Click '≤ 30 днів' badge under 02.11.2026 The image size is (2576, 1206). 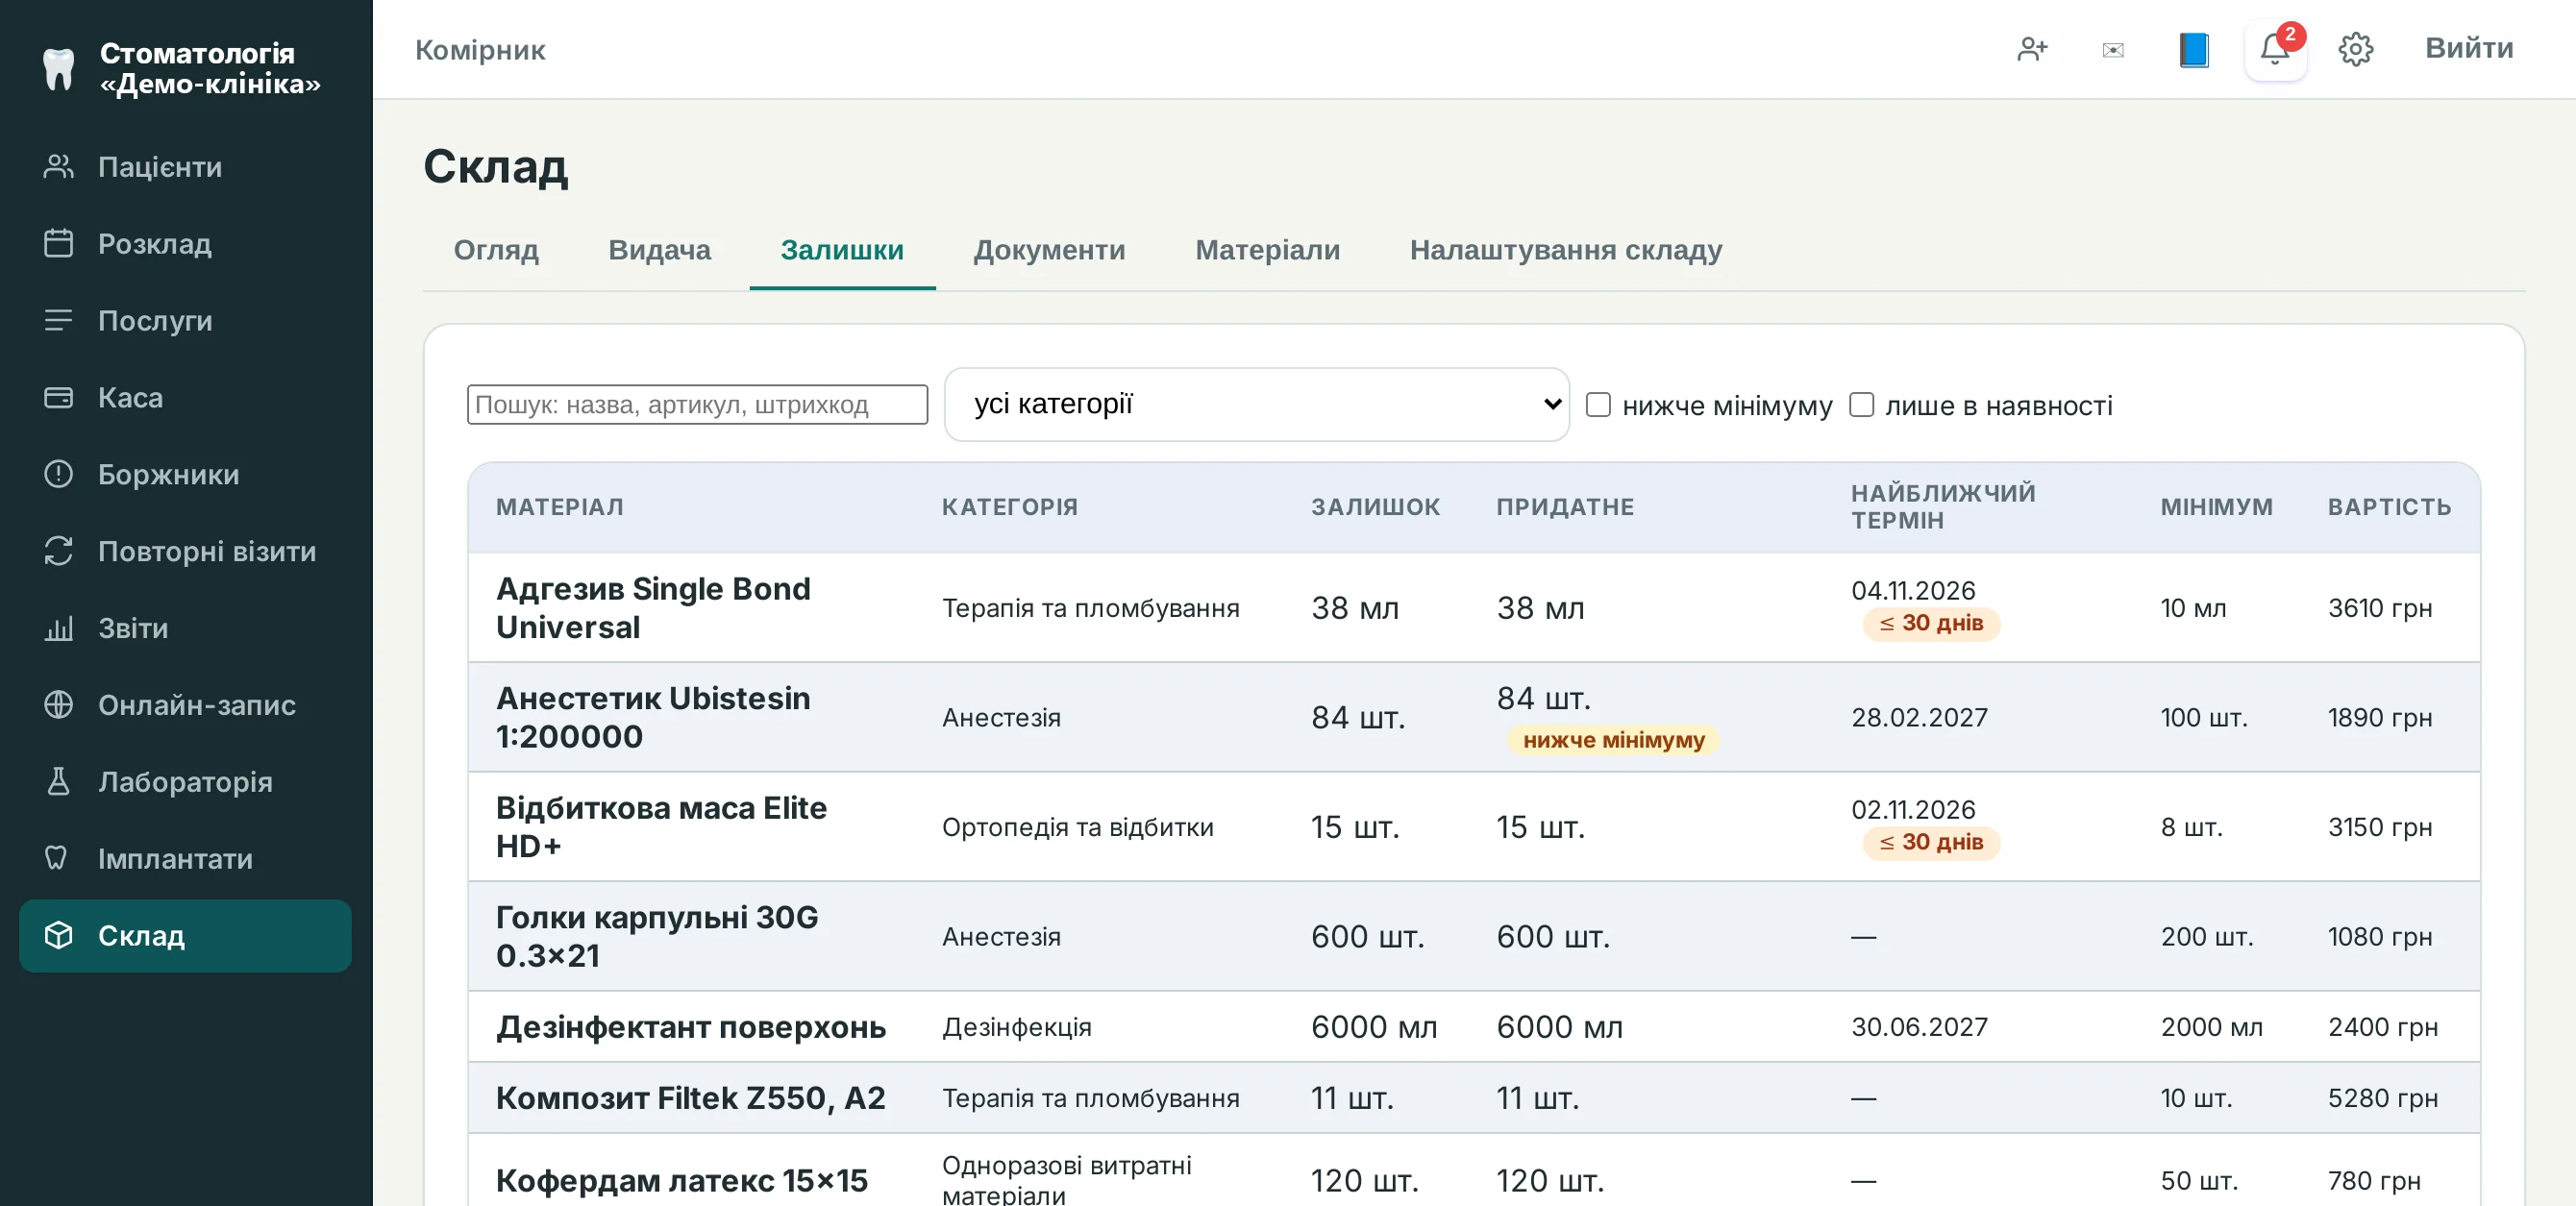[1930, 842]
